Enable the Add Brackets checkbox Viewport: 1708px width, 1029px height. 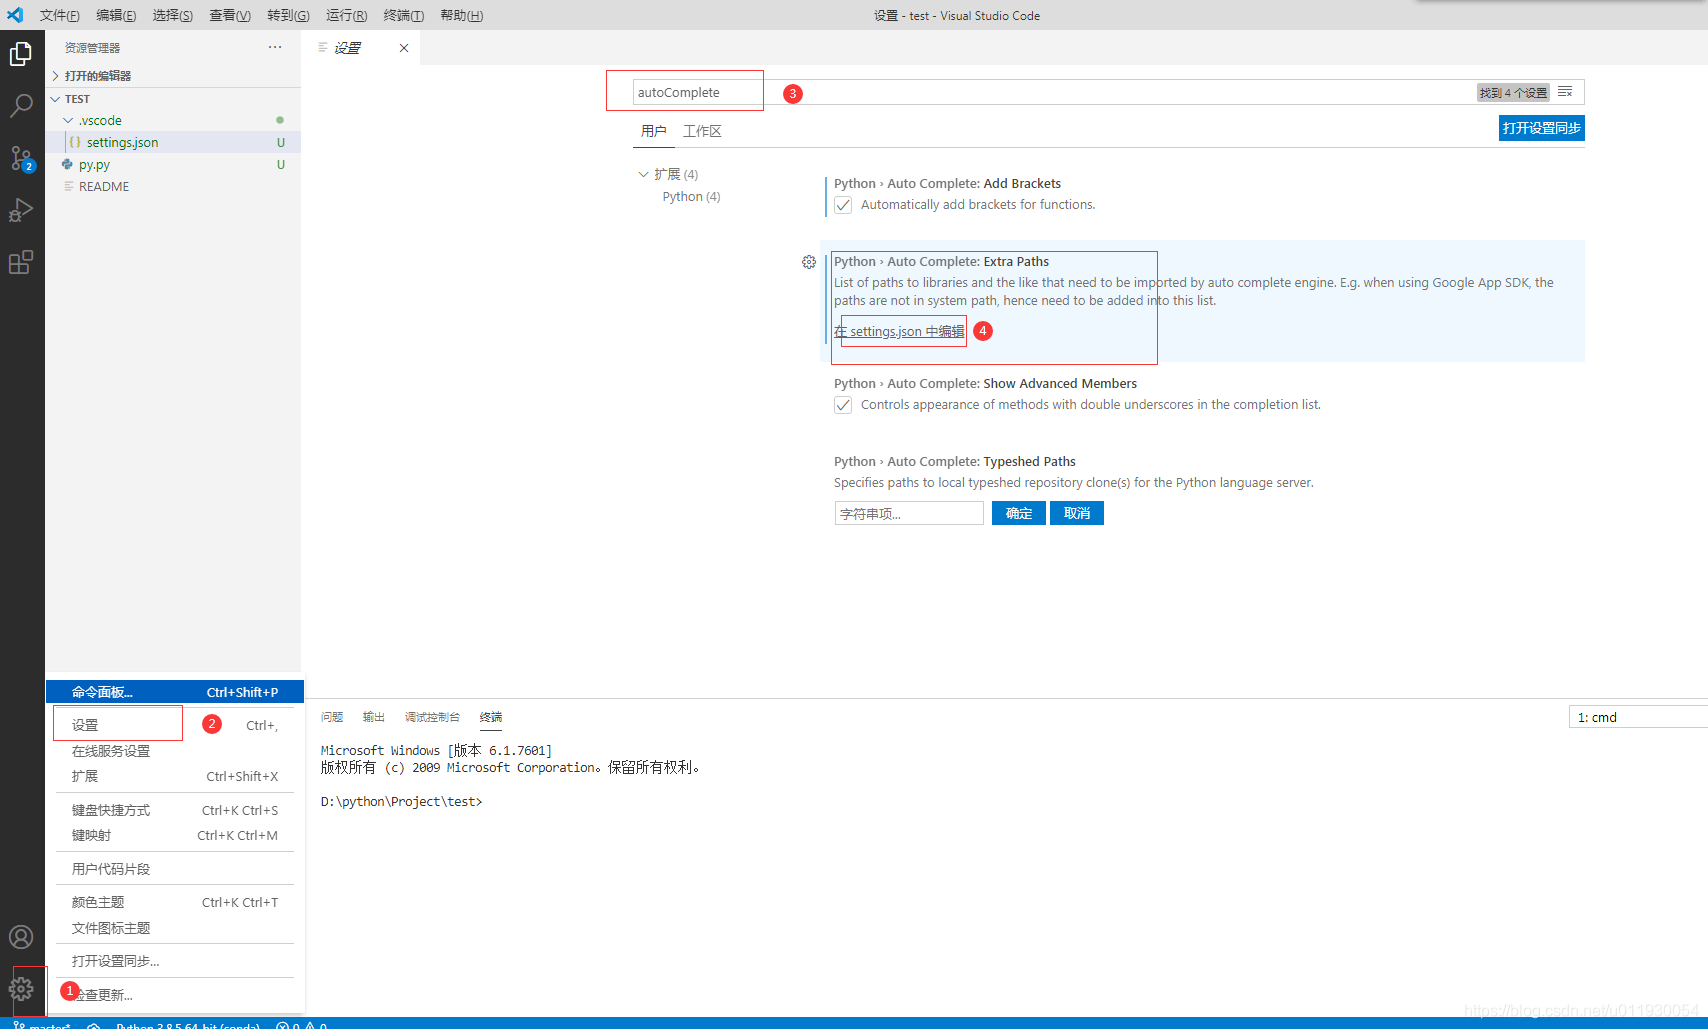[843, 205]
